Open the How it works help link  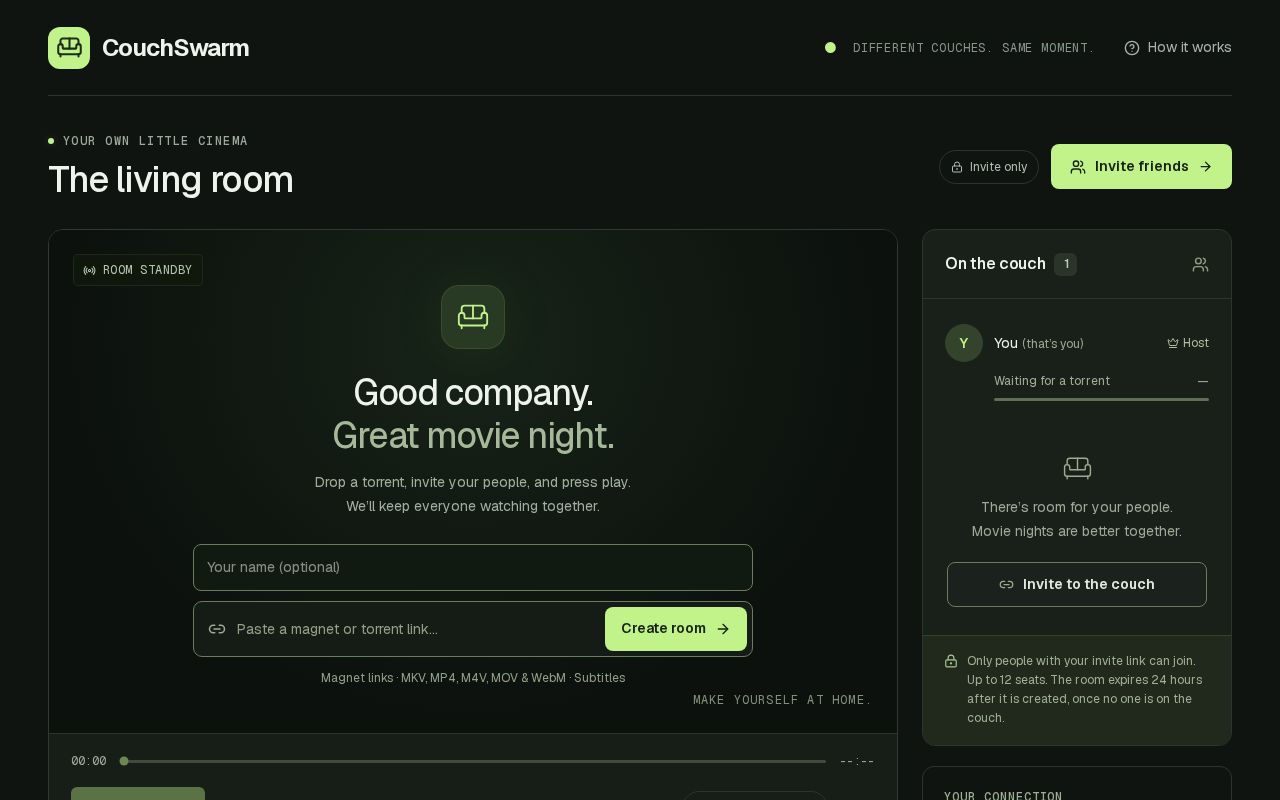tap(1178, 48)
